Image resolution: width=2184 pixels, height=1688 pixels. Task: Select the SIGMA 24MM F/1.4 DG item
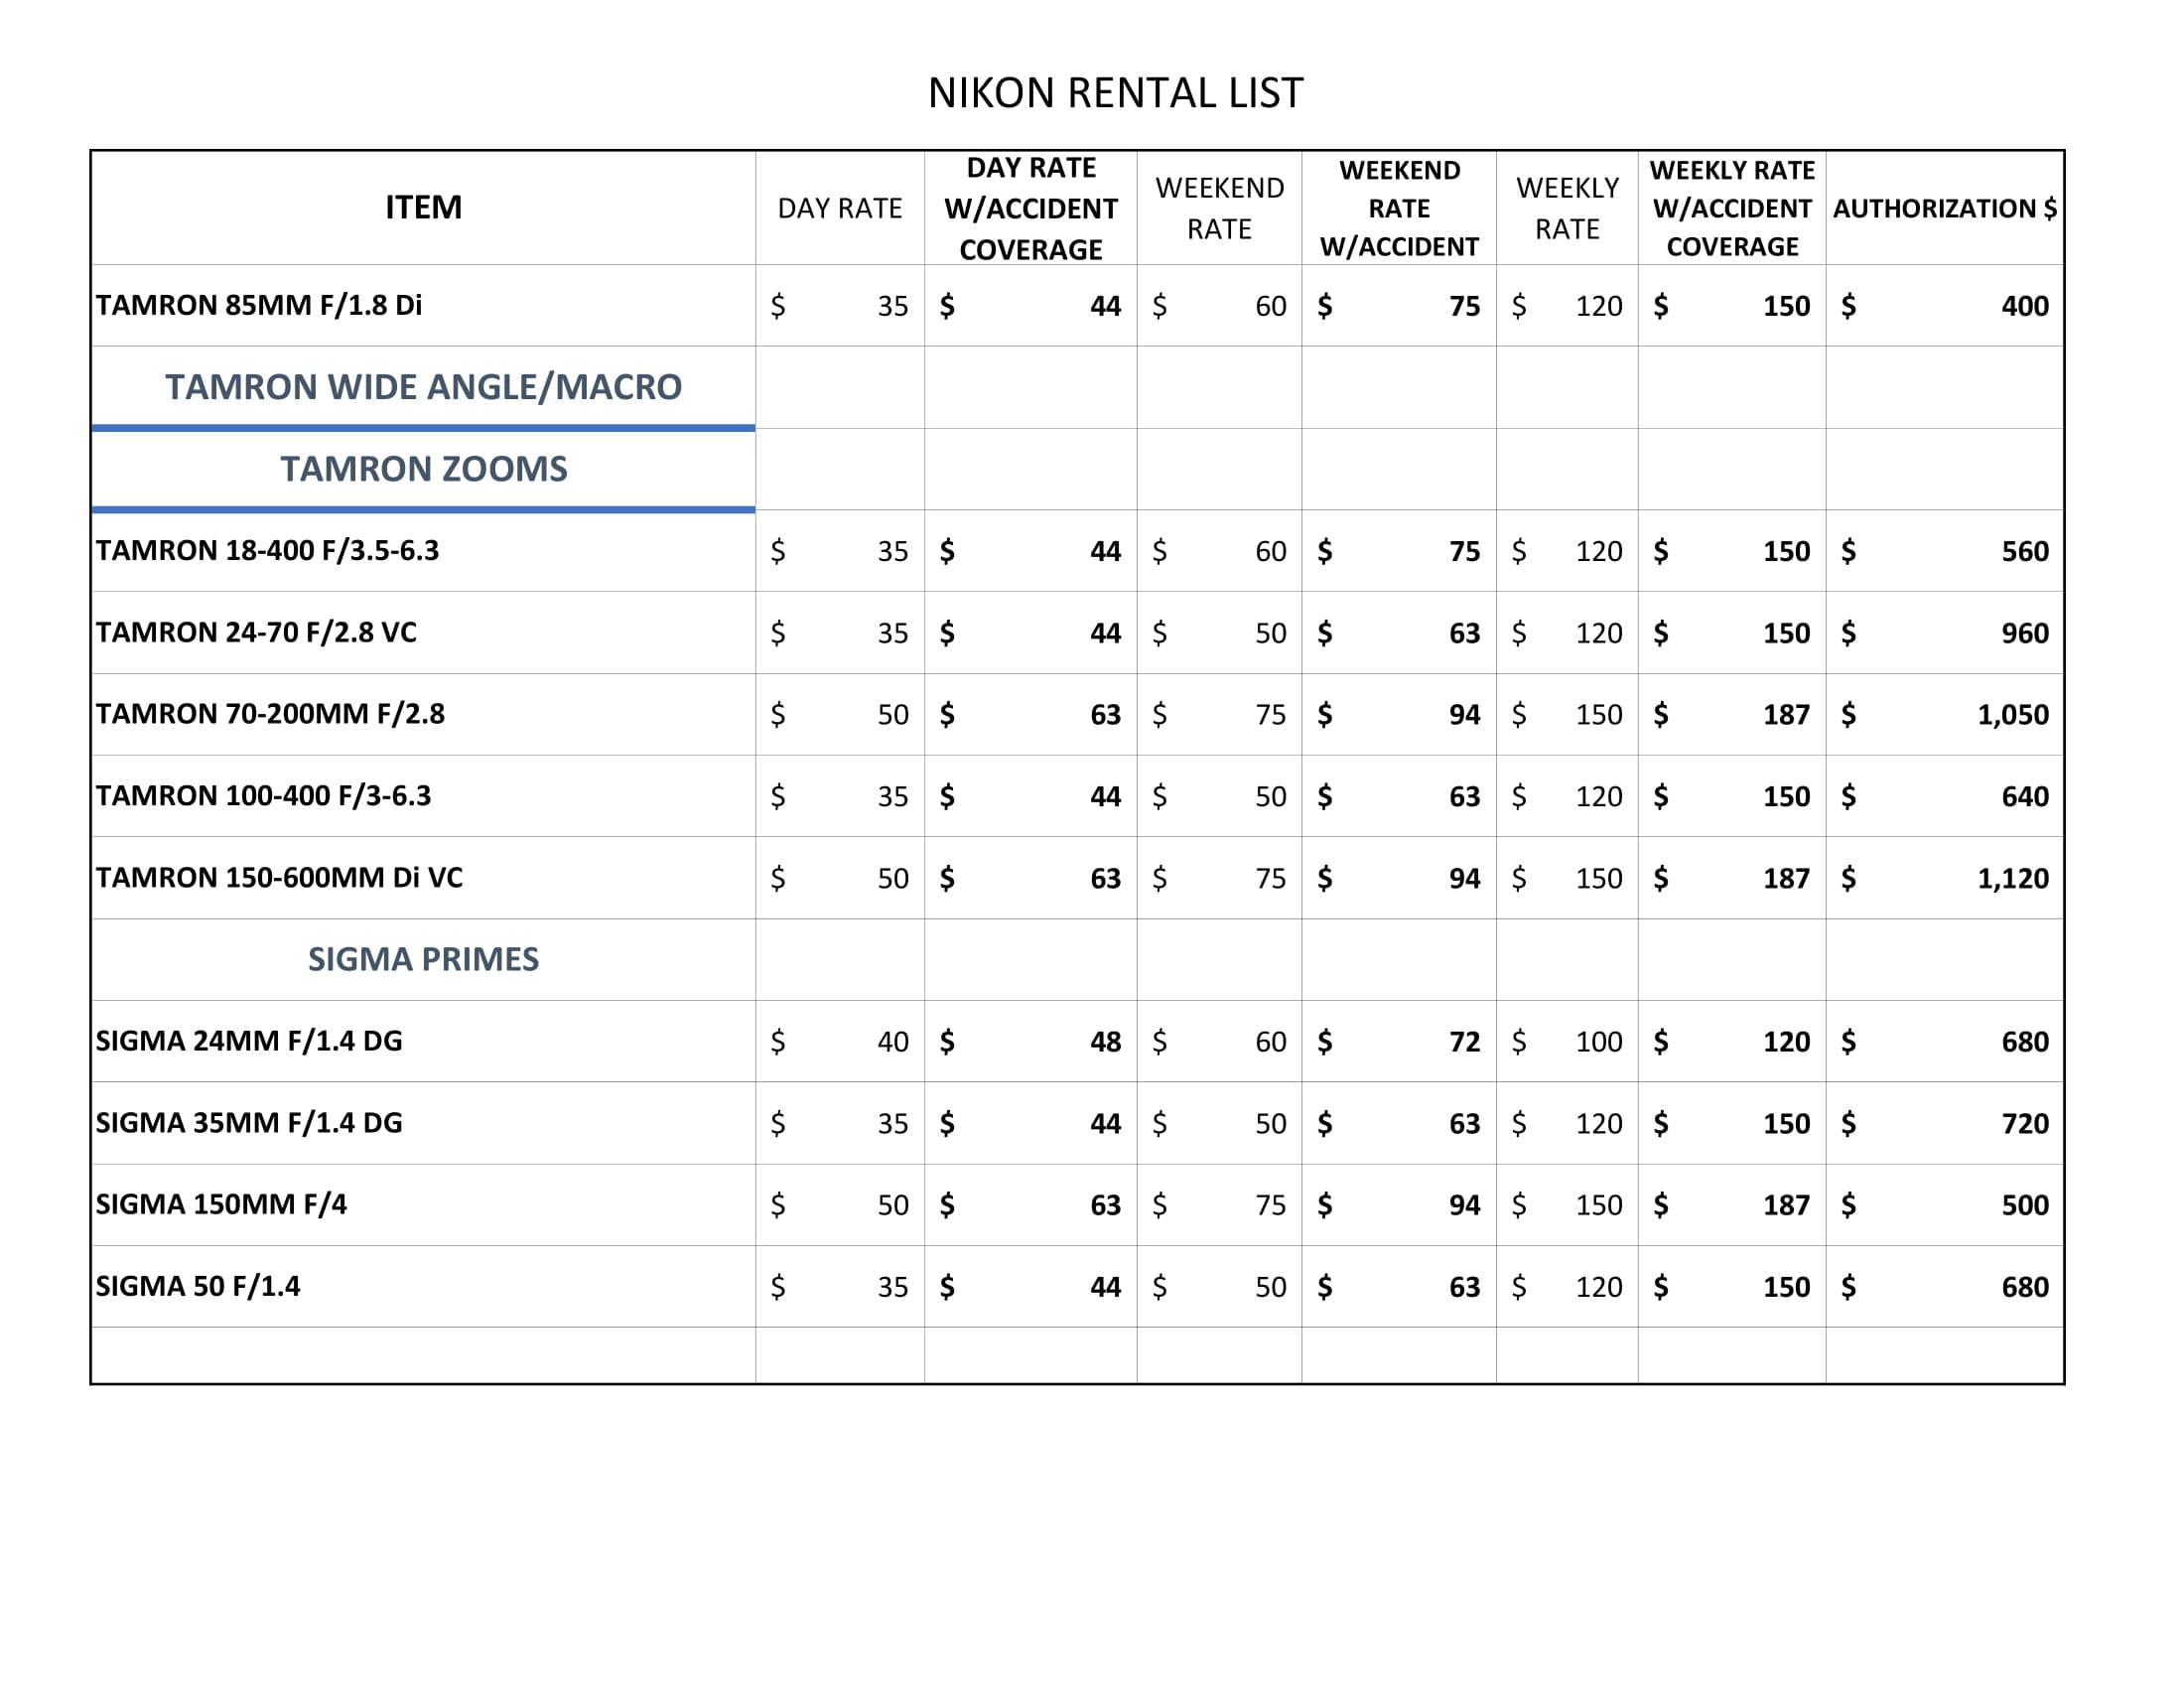pyautogui.click(x=249, y=1041)
